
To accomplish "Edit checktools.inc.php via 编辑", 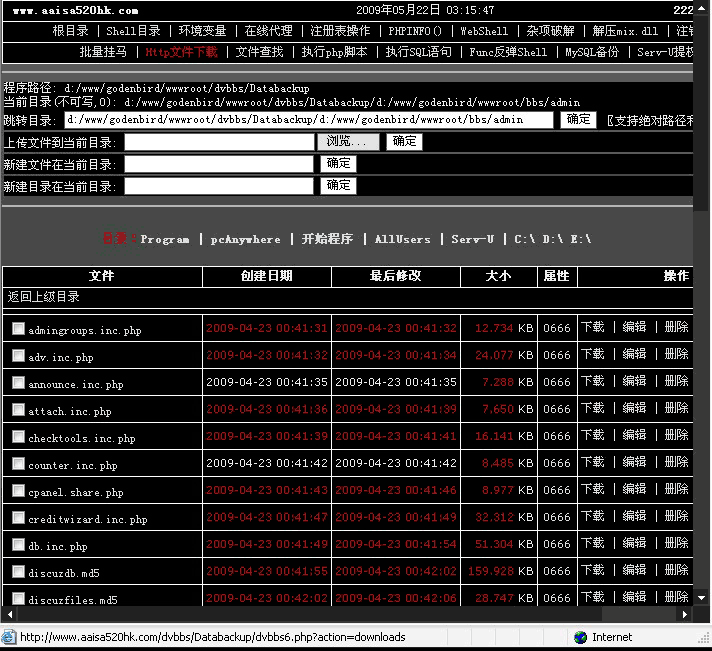I will pos(634,435).
